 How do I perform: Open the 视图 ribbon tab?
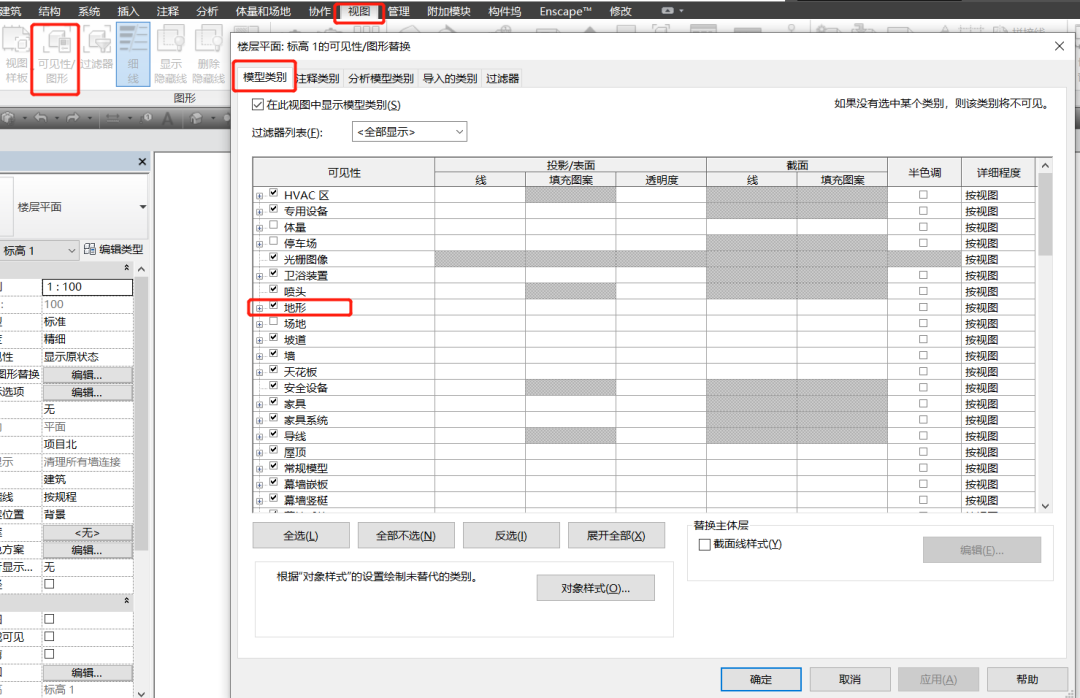[359, 11]
